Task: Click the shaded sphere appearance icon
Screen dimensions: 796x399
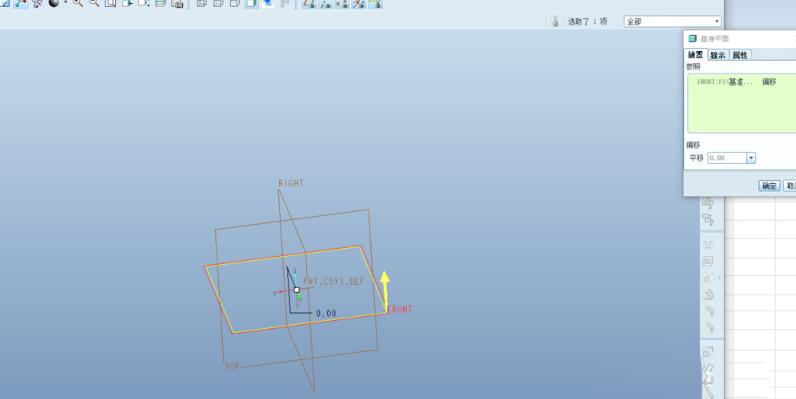Action: tap(54, 3)
